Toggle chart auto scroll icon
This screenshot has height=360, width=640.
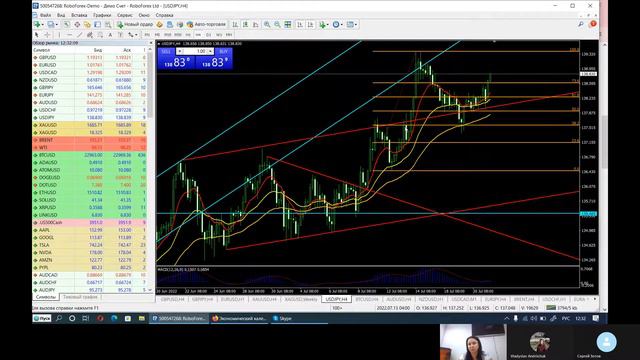300,24
